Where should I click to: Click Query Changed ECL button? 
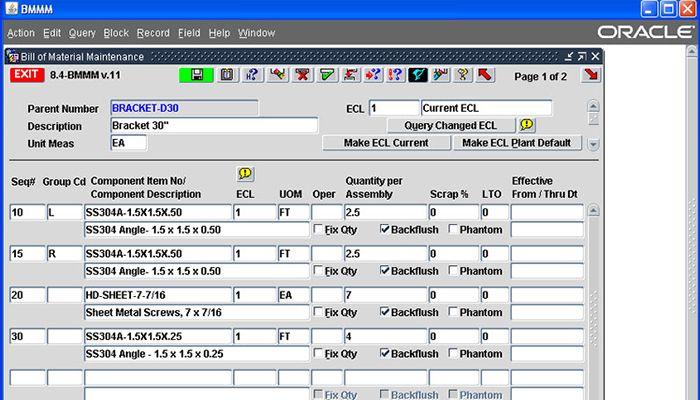[450, 125]
